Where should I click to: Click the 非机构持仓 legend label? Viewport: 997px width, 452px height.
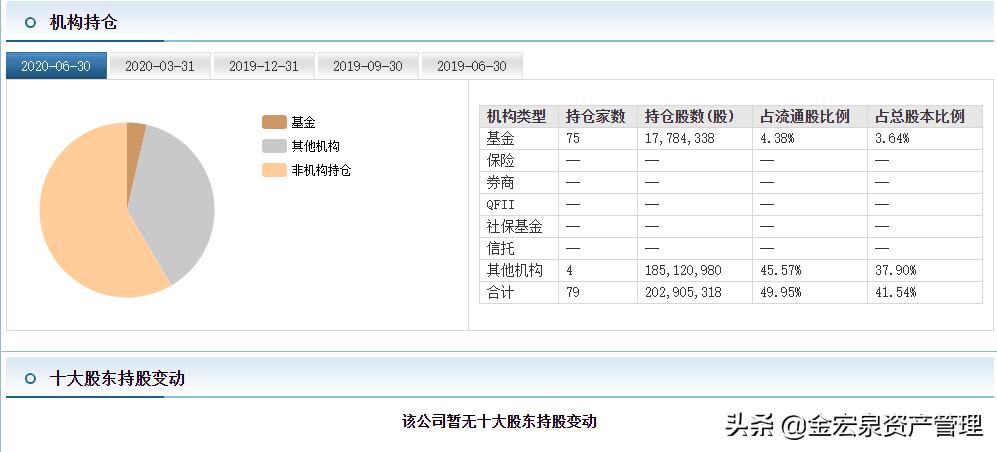pos(321,170)
